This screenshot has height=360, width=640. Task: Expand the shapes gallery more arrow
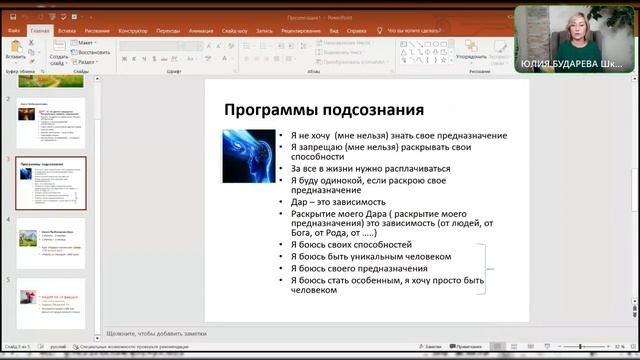tap(451, 60)
